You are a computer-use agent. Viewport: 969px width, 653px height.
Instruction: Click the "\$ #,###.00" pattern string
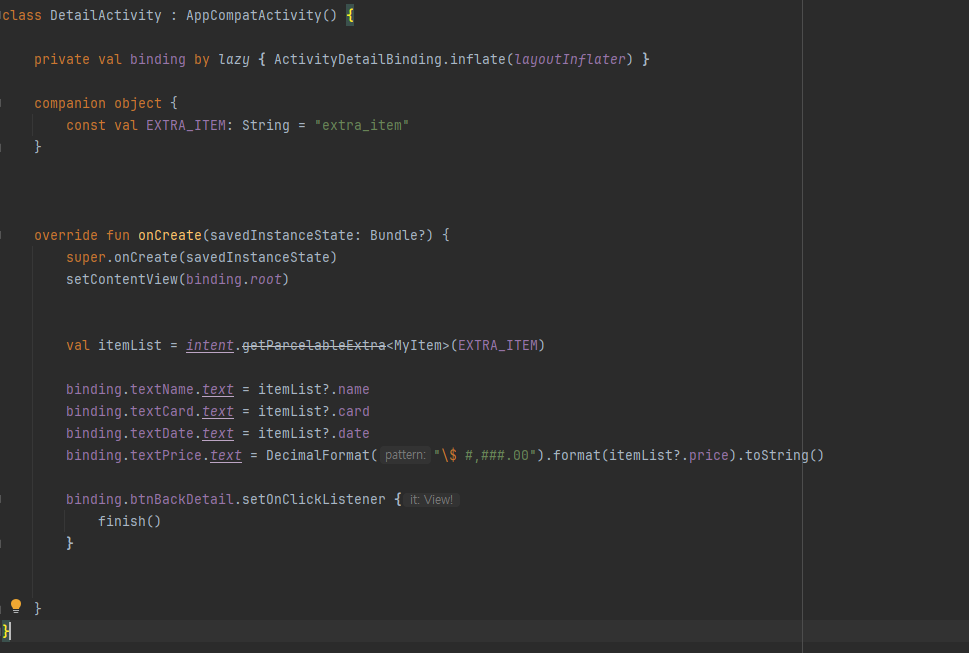point(485,455)
